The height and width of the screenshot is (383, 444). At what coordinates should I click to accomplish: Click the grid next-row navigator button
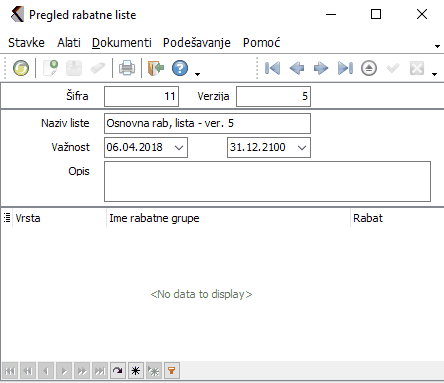tap(64, 371)
